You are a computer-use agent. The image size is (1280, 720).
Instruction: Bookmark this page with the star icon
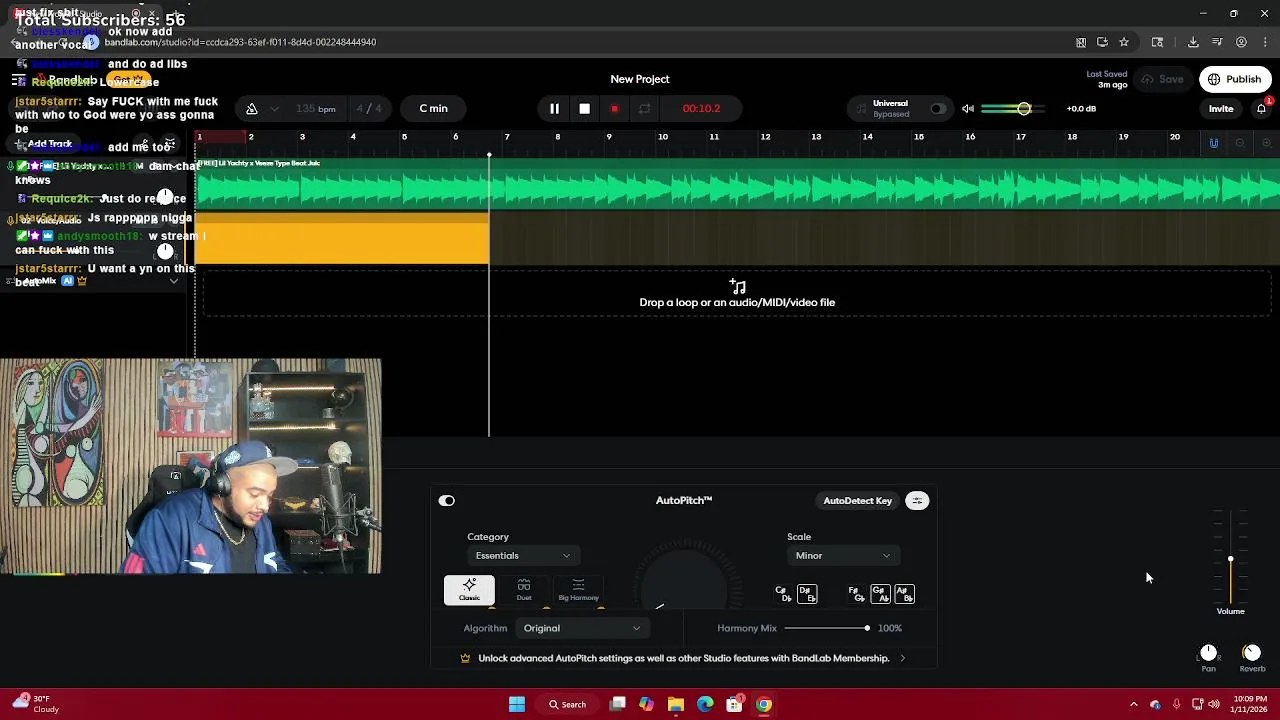pyautogui.click(x=1124, y=42)
